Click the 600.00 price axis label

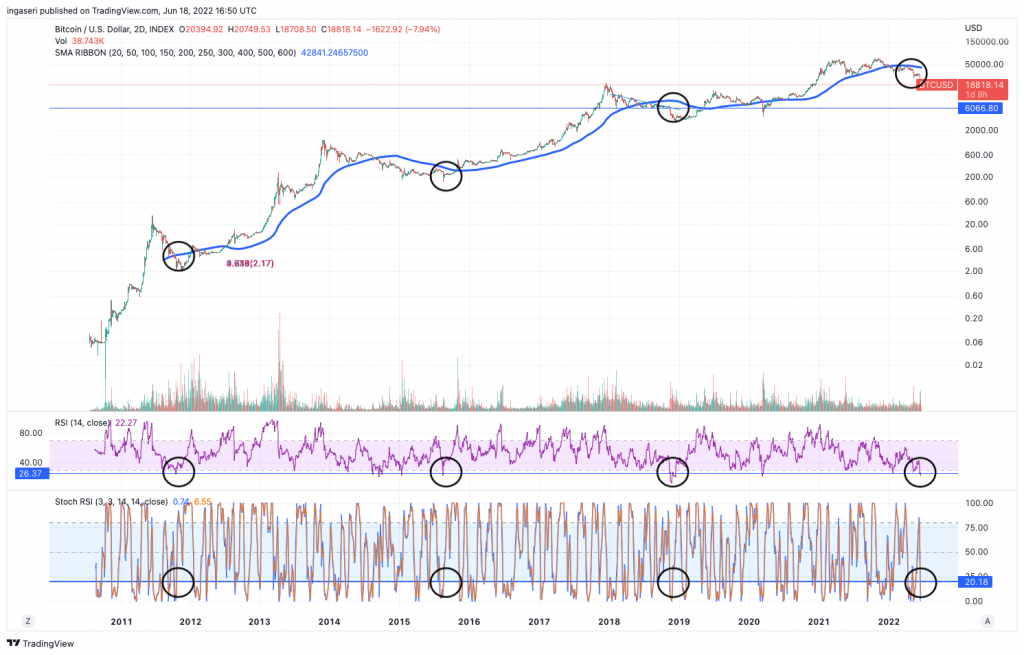(x=979, y=155)
